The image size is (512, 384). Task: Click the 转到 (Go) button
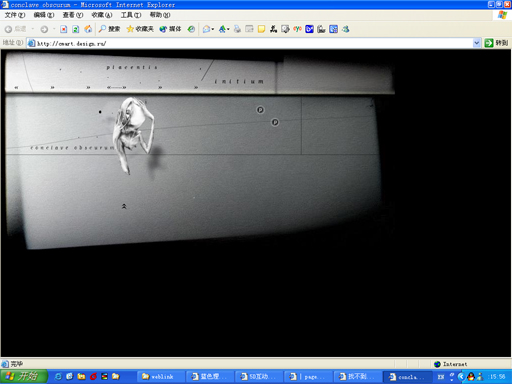point(496,43)
